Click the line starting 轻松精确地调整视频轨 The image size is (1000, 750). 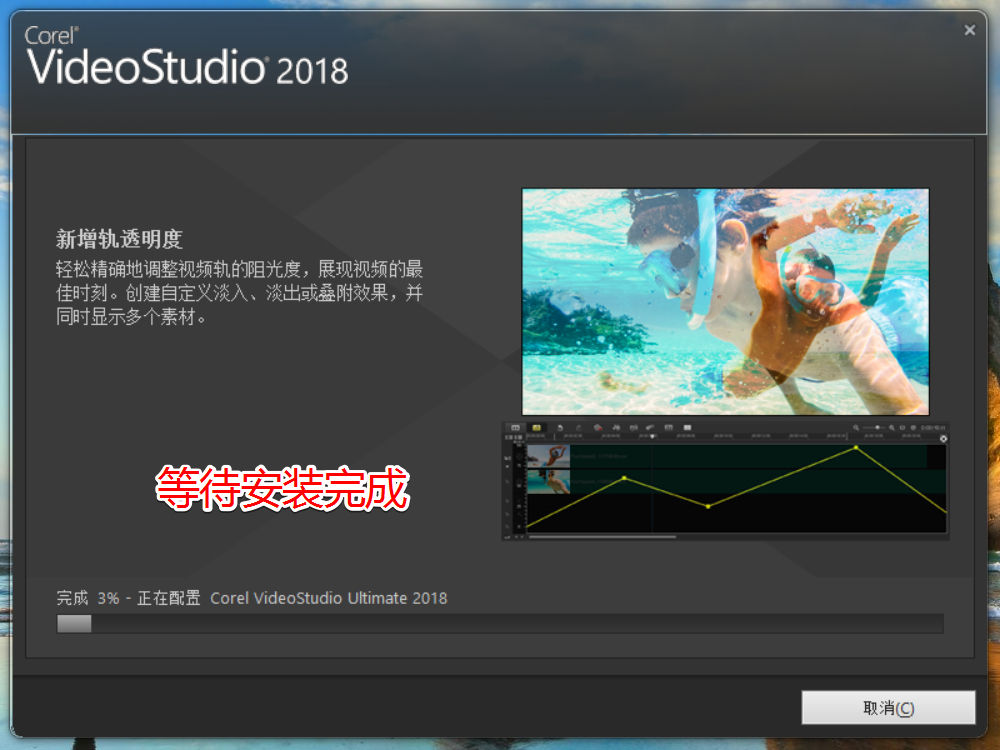coord(239,269)
